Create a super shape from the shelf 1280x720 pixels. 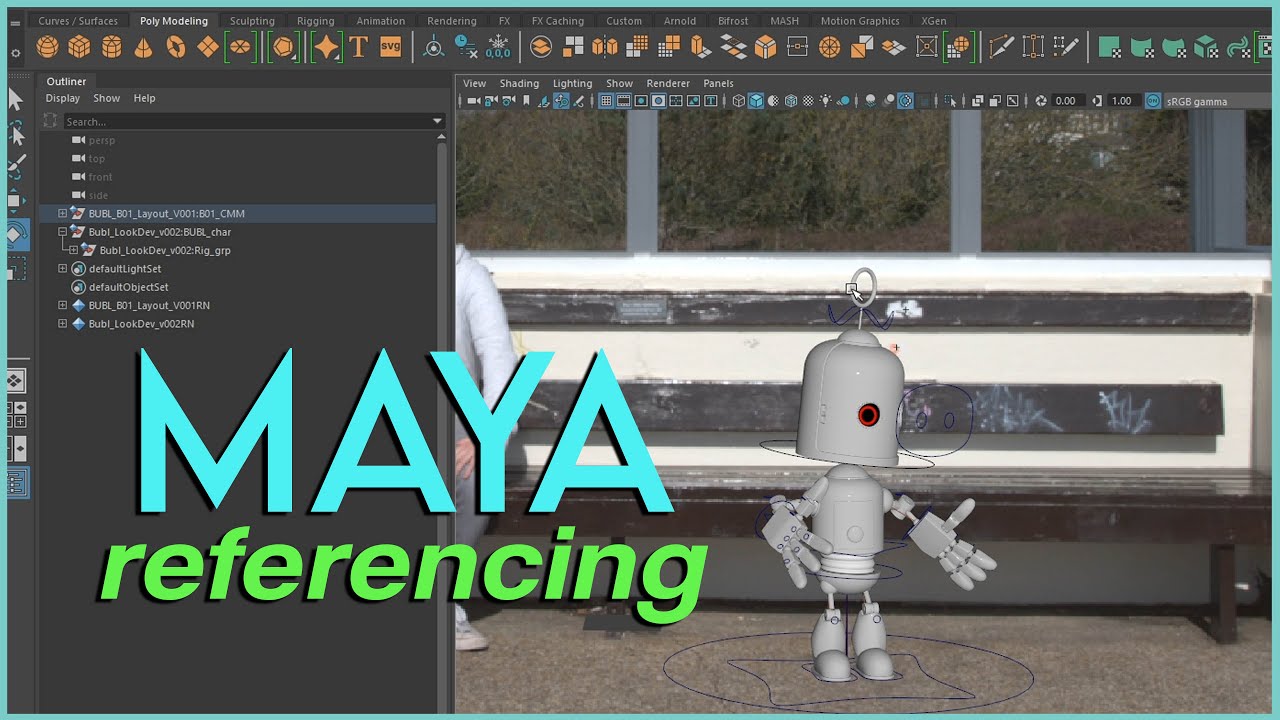327,47
